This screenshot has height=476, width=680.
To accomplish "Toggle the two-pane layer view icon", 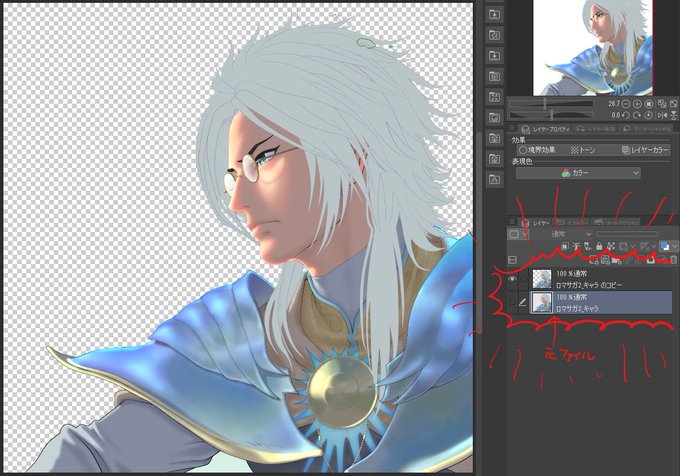I will pos(512,260).
